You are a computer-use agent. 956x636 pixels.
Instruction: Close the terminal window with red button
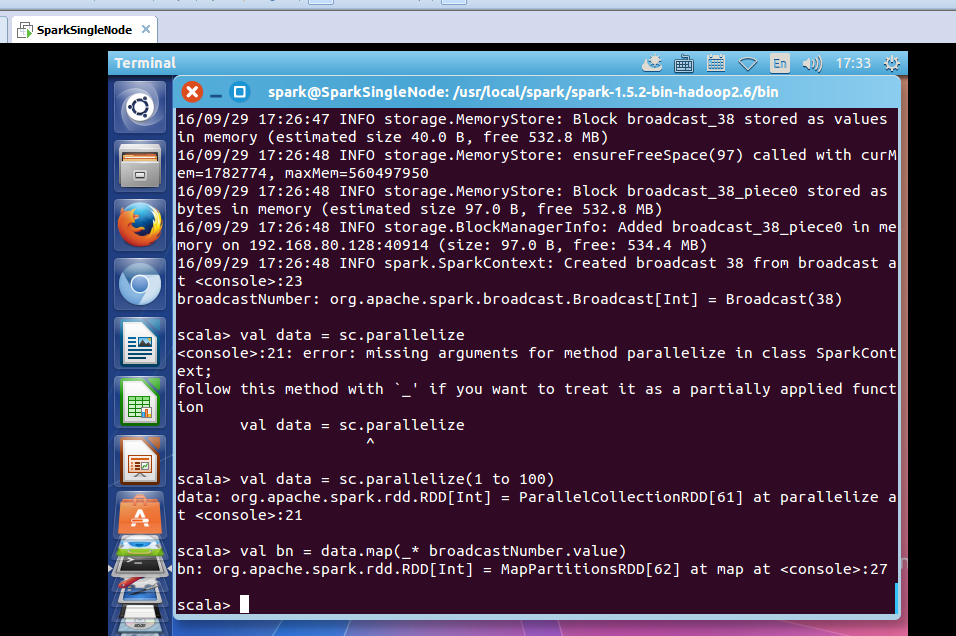tap(192, 92)
